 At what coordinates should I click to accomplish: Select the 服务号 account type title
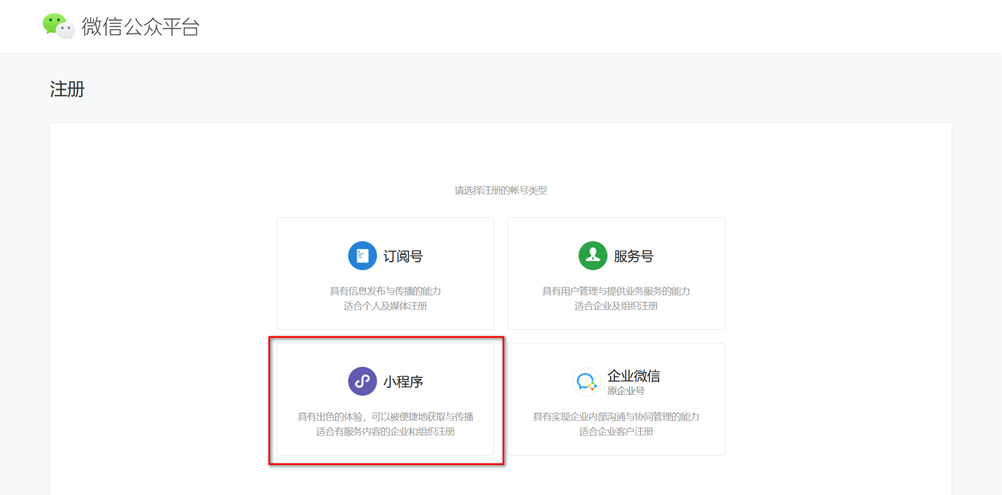(x=633, y=257)
